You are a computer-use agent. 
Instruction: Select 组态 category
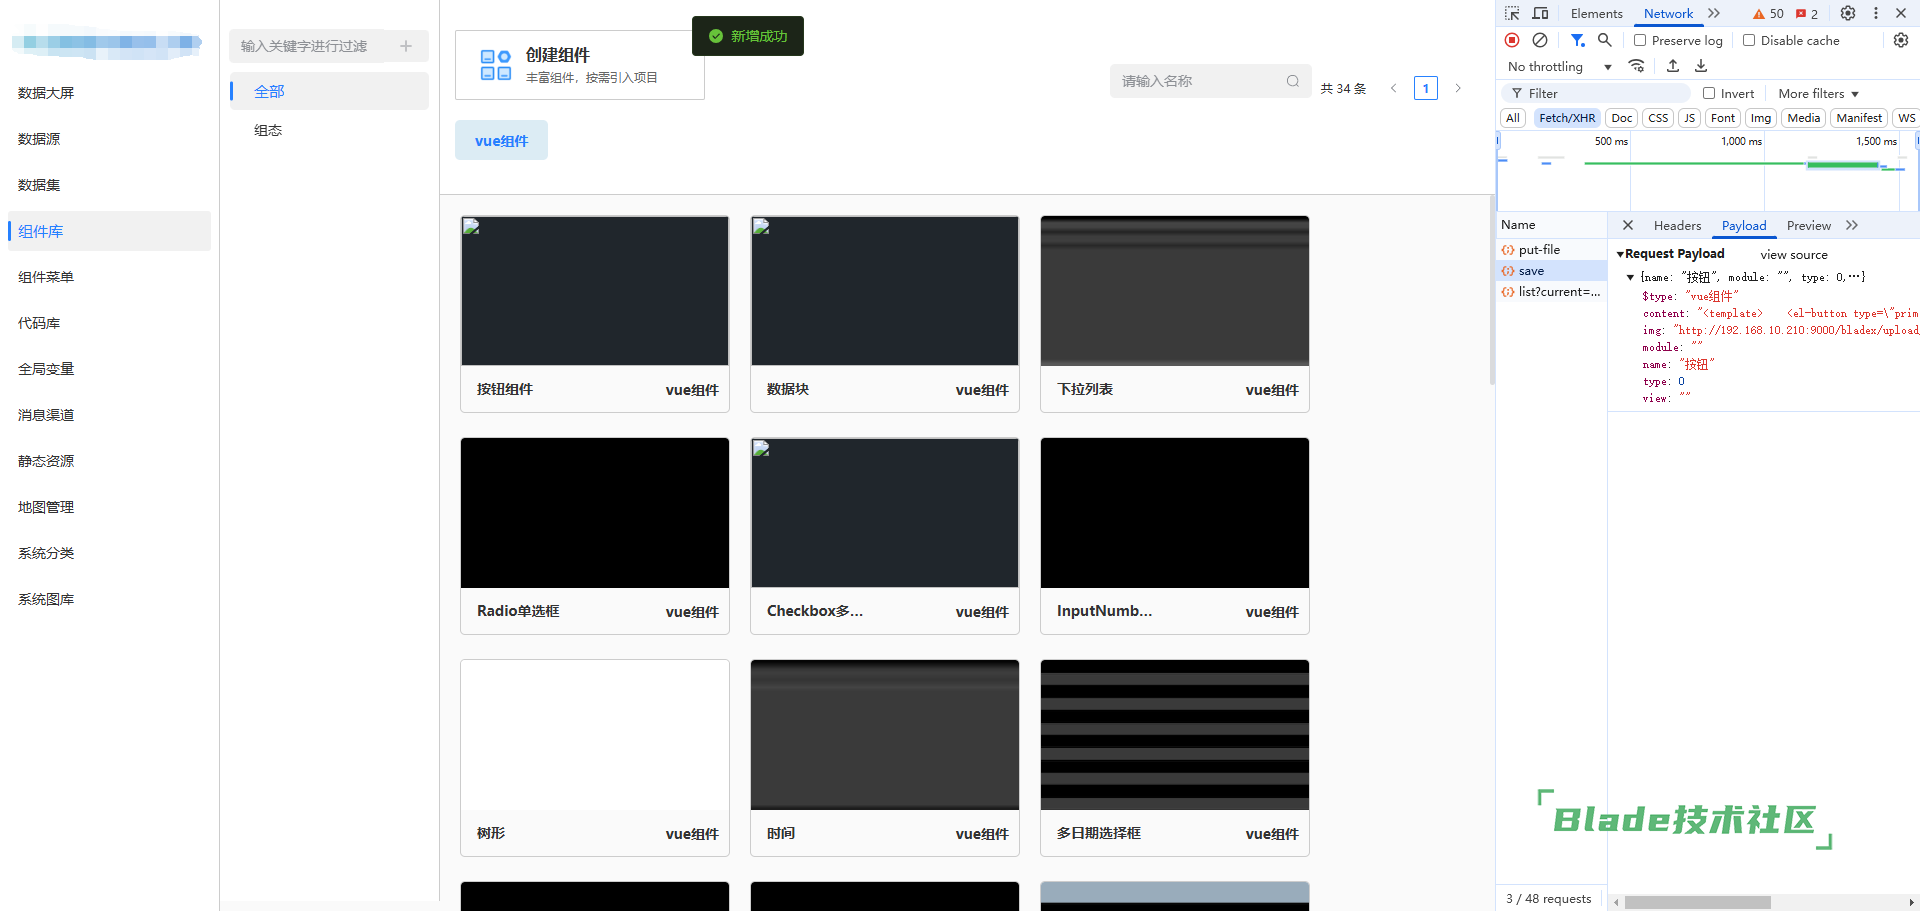[329, 130]
